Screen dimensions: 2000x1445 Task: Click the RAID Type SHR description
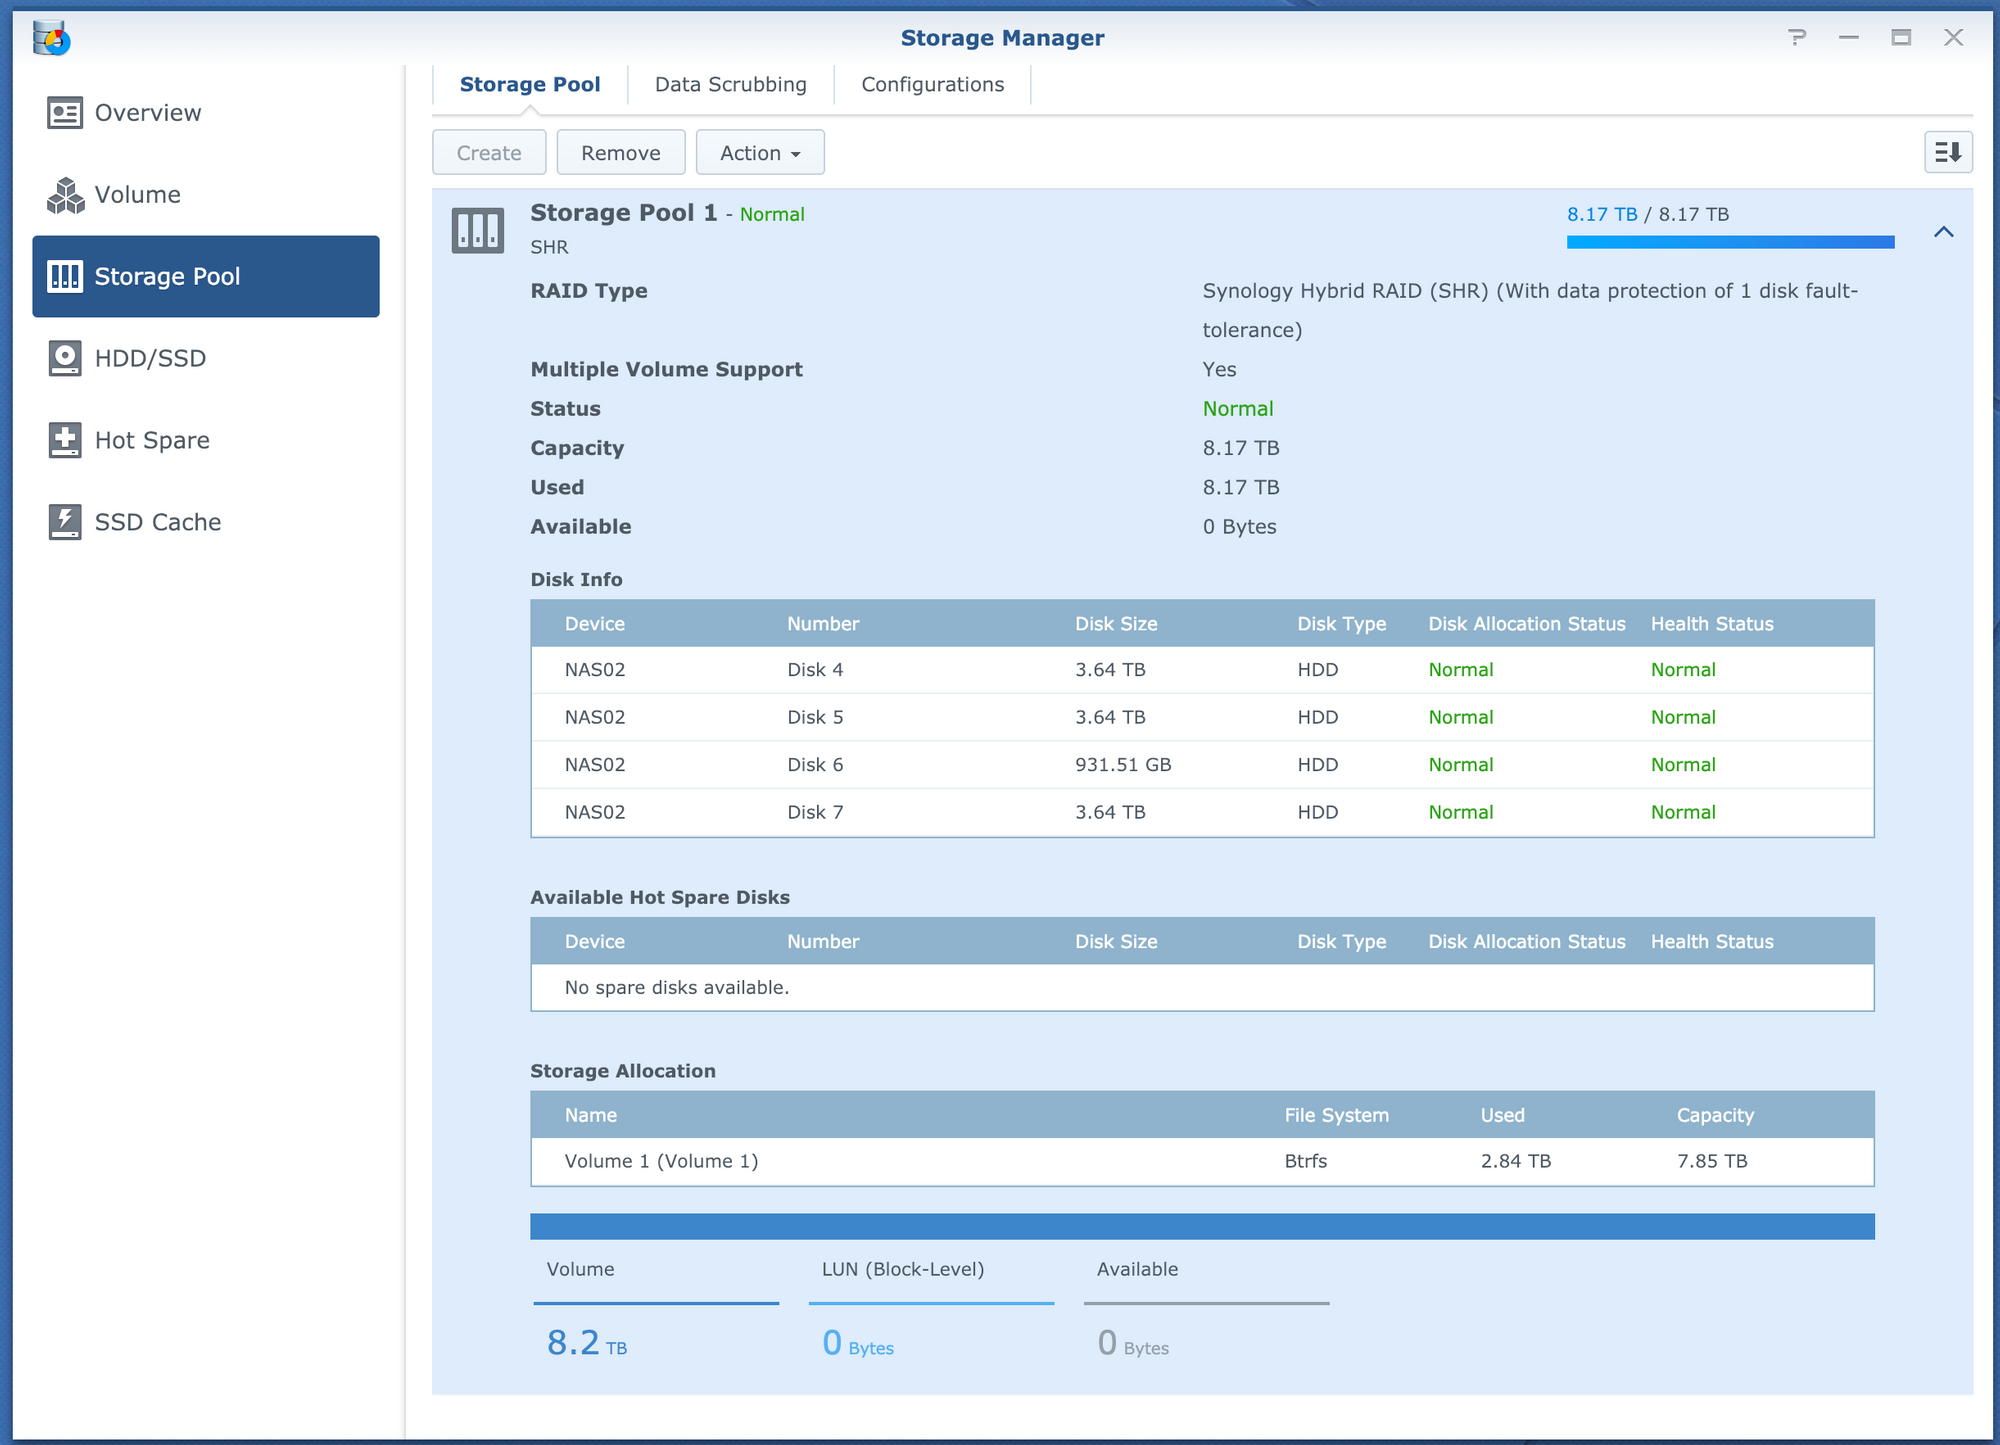1530,310
